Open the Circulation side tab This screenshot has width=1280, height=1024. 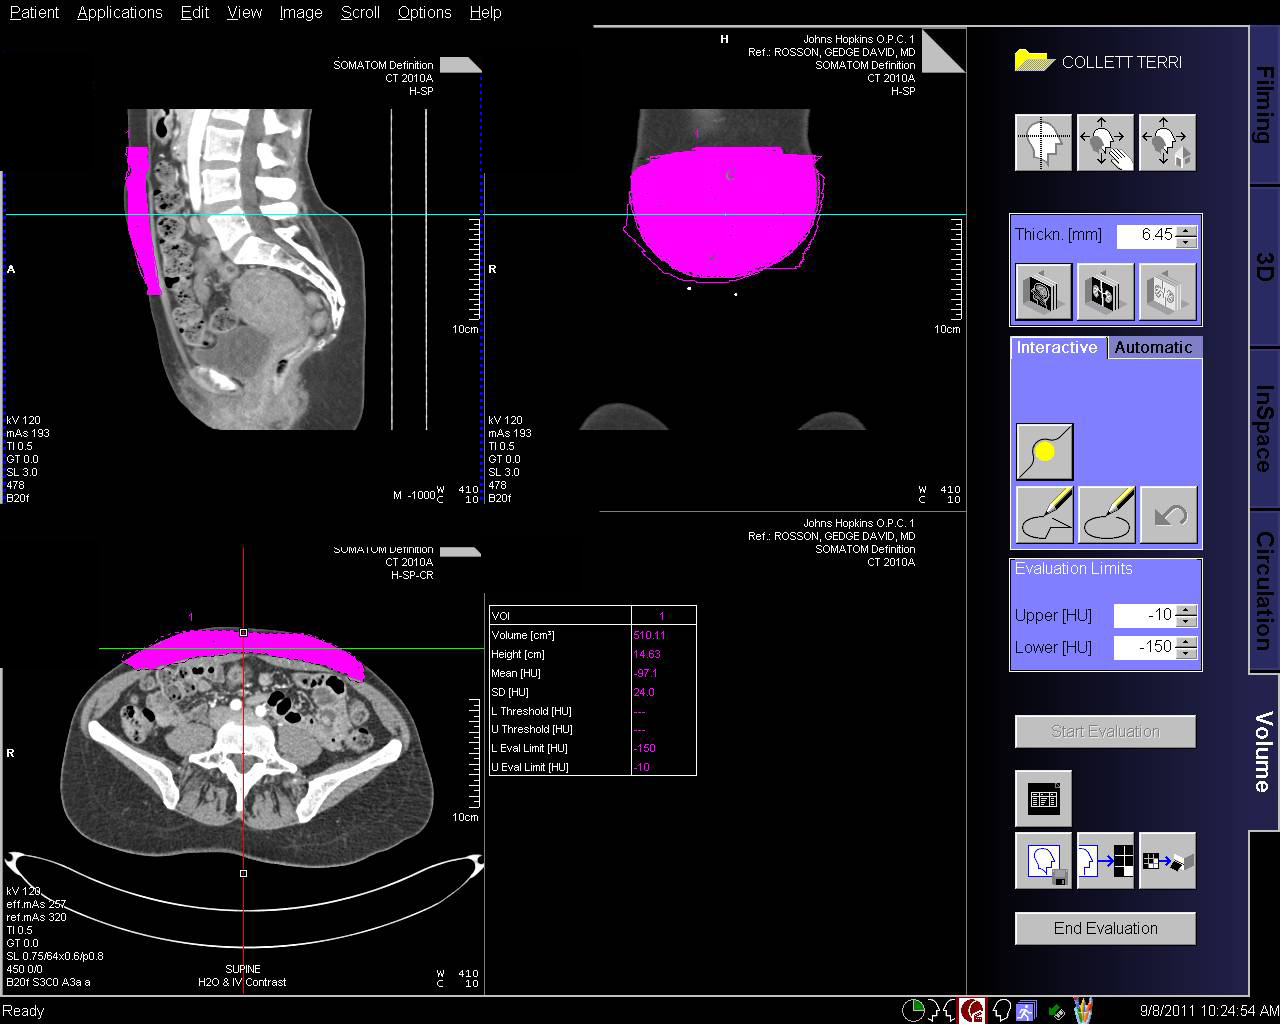click(1264, 591)
